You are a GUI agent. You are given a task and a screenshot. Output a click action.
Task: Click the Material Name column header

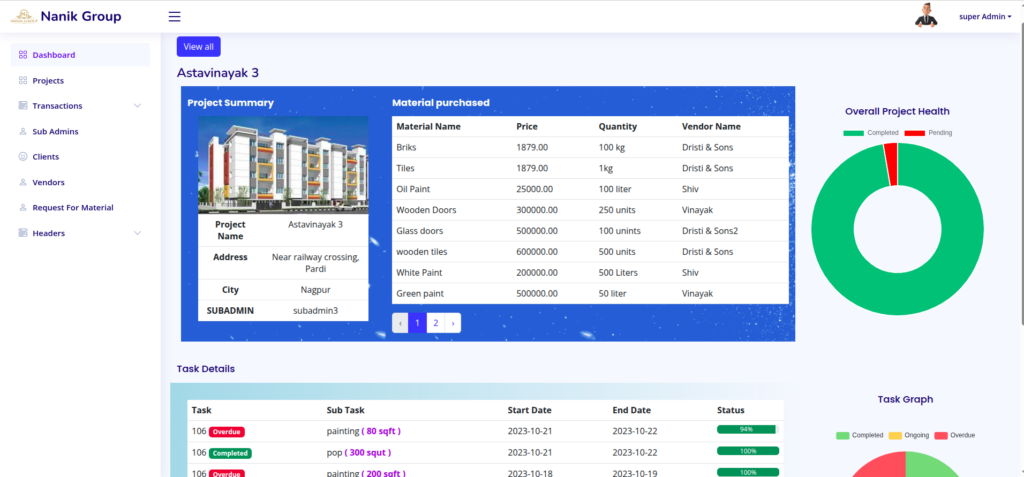point(428,127)
